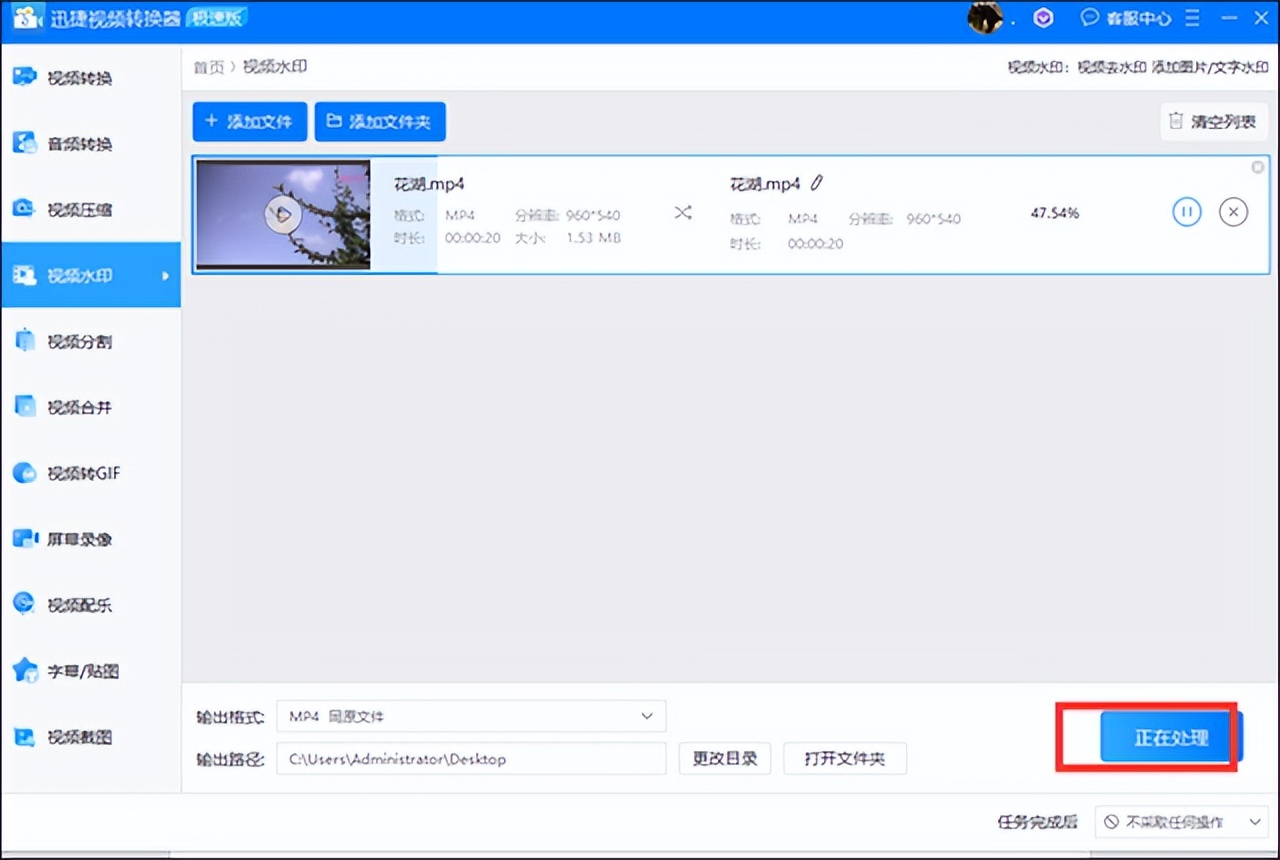This screenshot has height=860, width=1280.
Task: Expand the 视频水印 sidebar submenu arrow
Action: coord(166,275)
